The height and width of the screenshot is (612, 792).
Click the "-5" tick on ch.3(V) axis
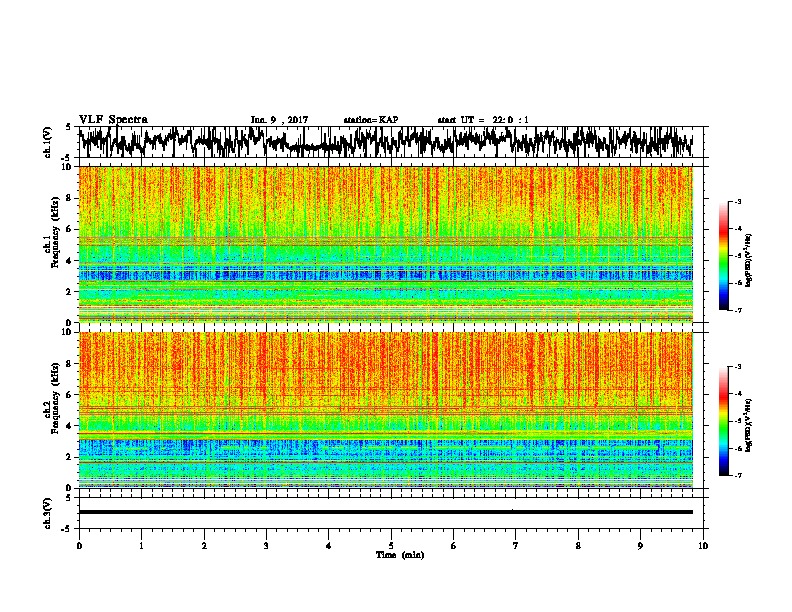tap(66, 529)
